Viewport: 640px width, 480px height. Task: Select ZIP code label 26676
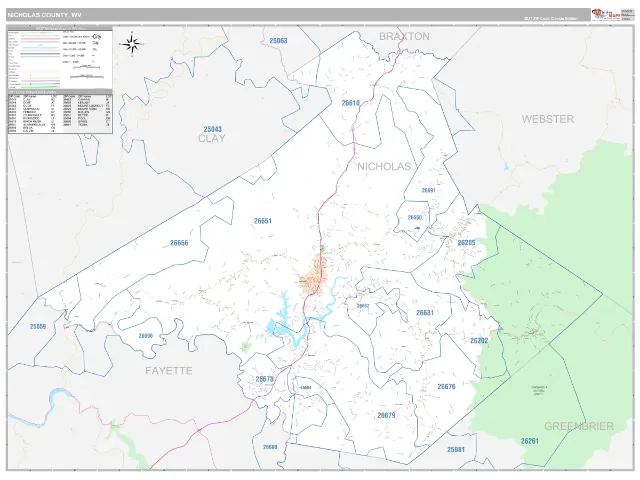point(446,387)
